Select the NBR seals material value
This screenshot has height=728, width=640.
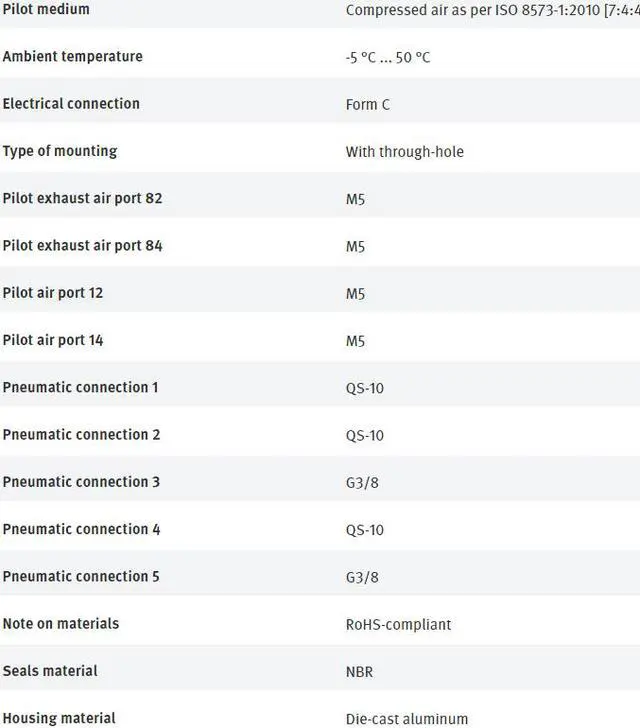click(359, 672)
